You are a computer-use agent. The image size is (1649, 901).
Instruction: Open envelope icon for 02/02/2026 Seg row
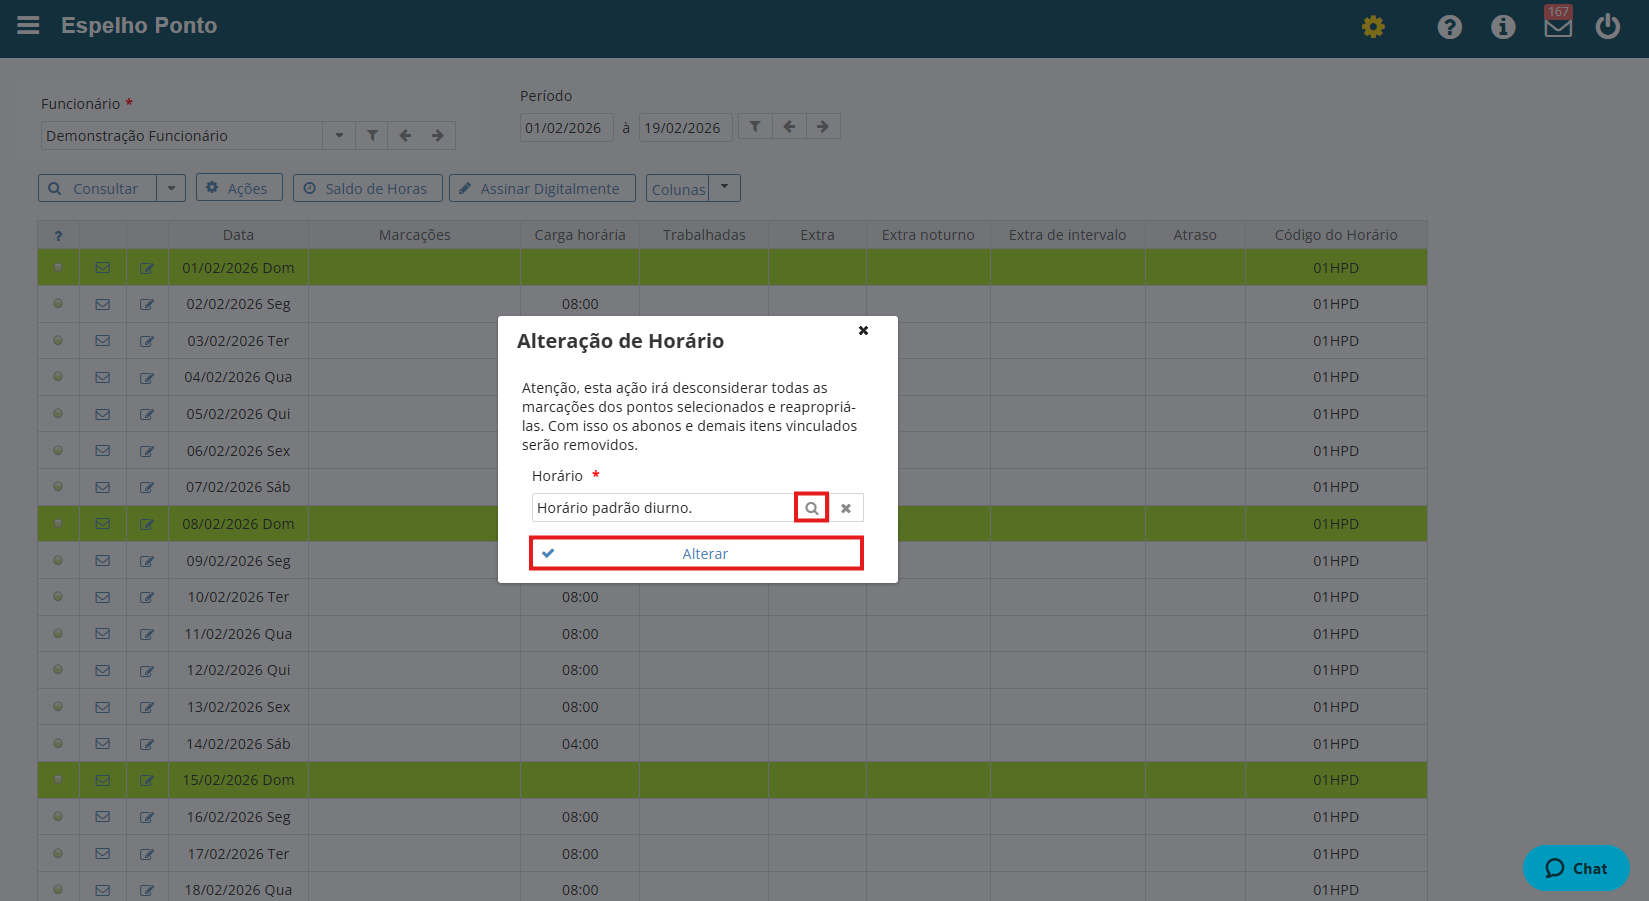[x=102, y=305]
